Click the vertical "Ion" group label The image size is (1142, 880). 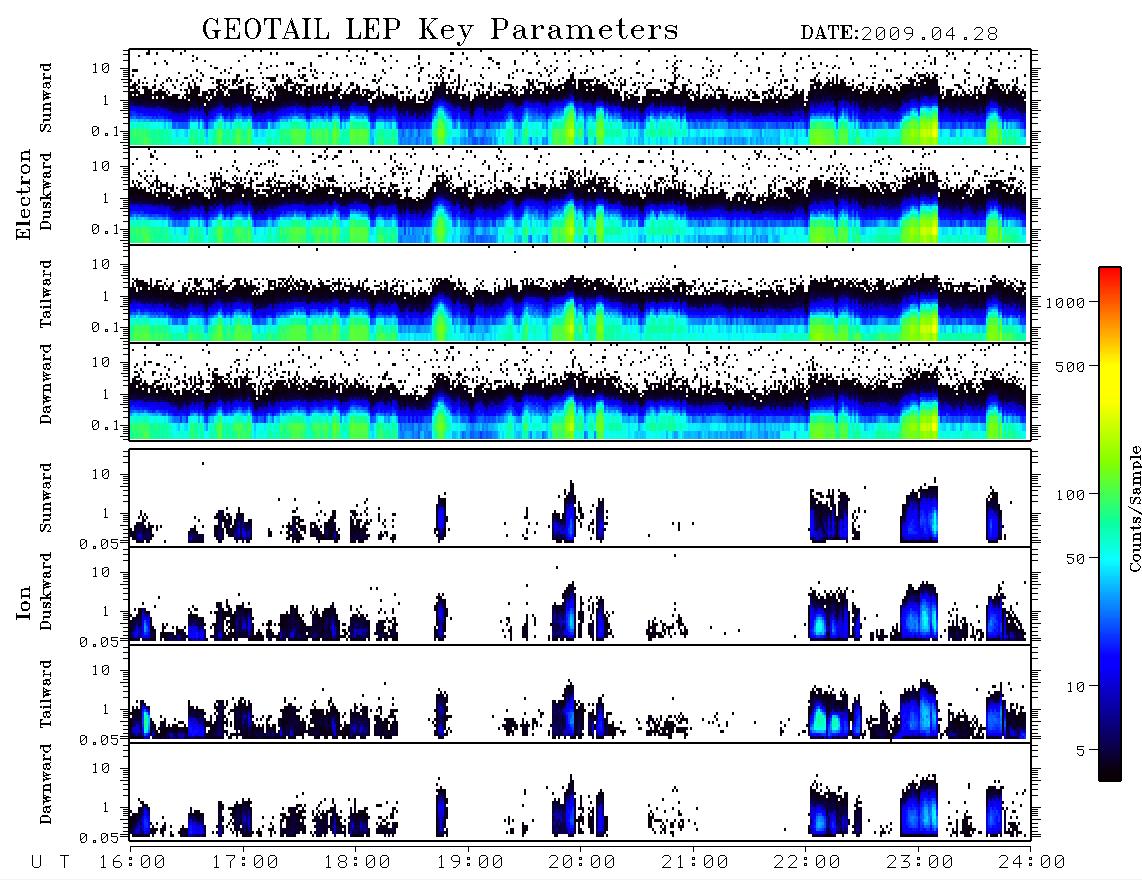pos(23,603)
